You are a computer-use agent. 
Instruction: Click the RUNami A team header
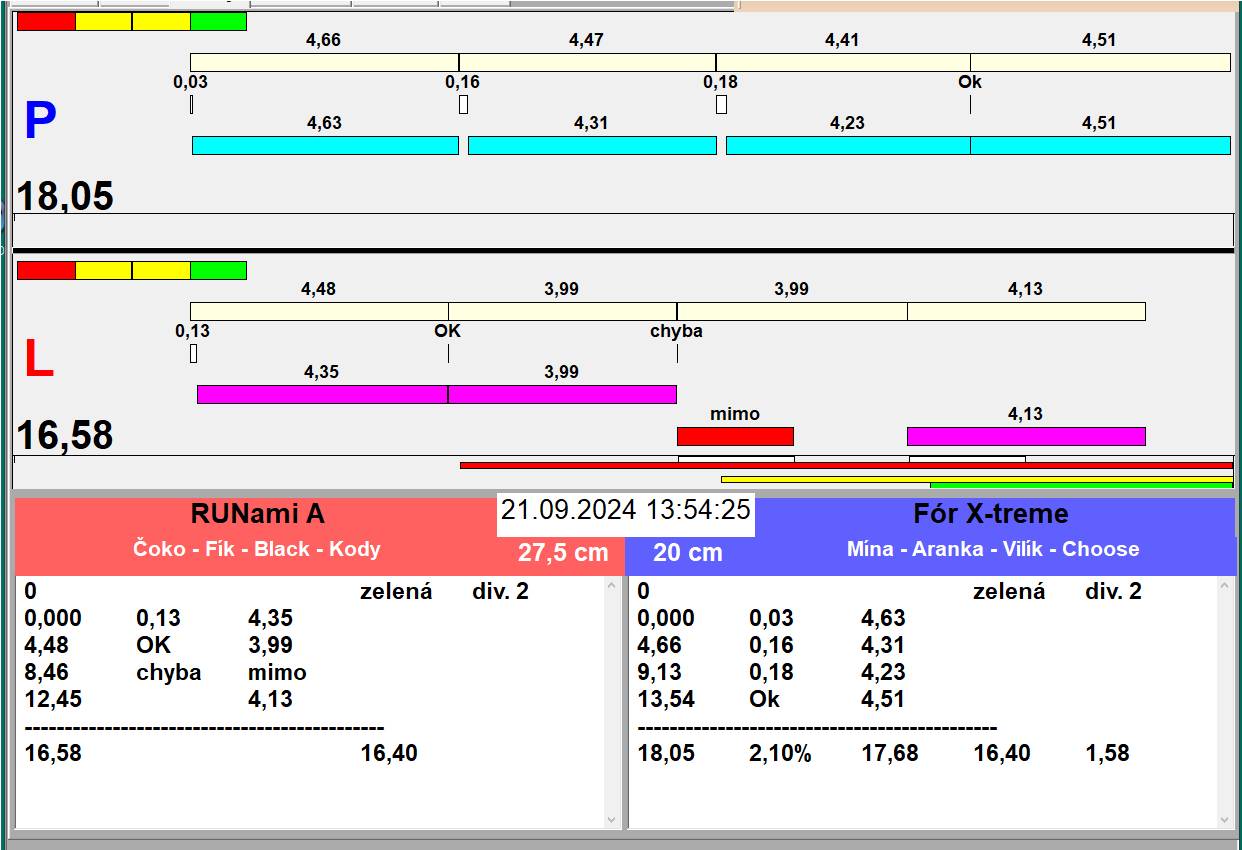(258, 514)
